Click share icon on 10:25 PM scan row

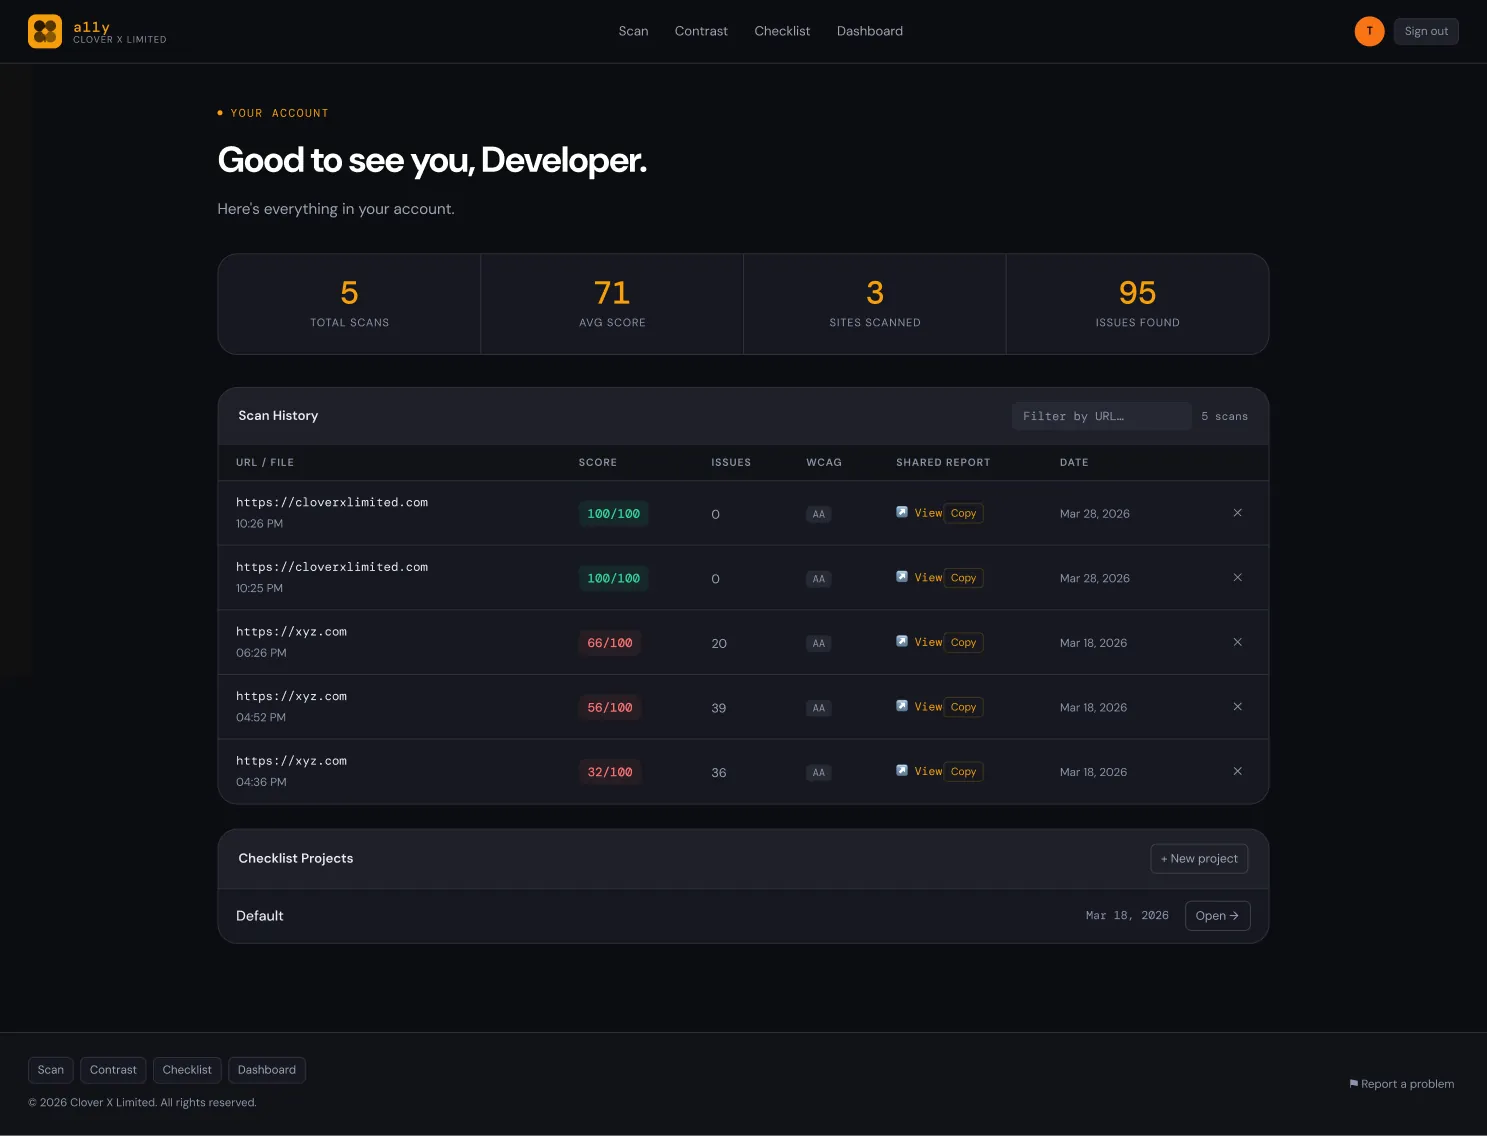pos(902,577)
